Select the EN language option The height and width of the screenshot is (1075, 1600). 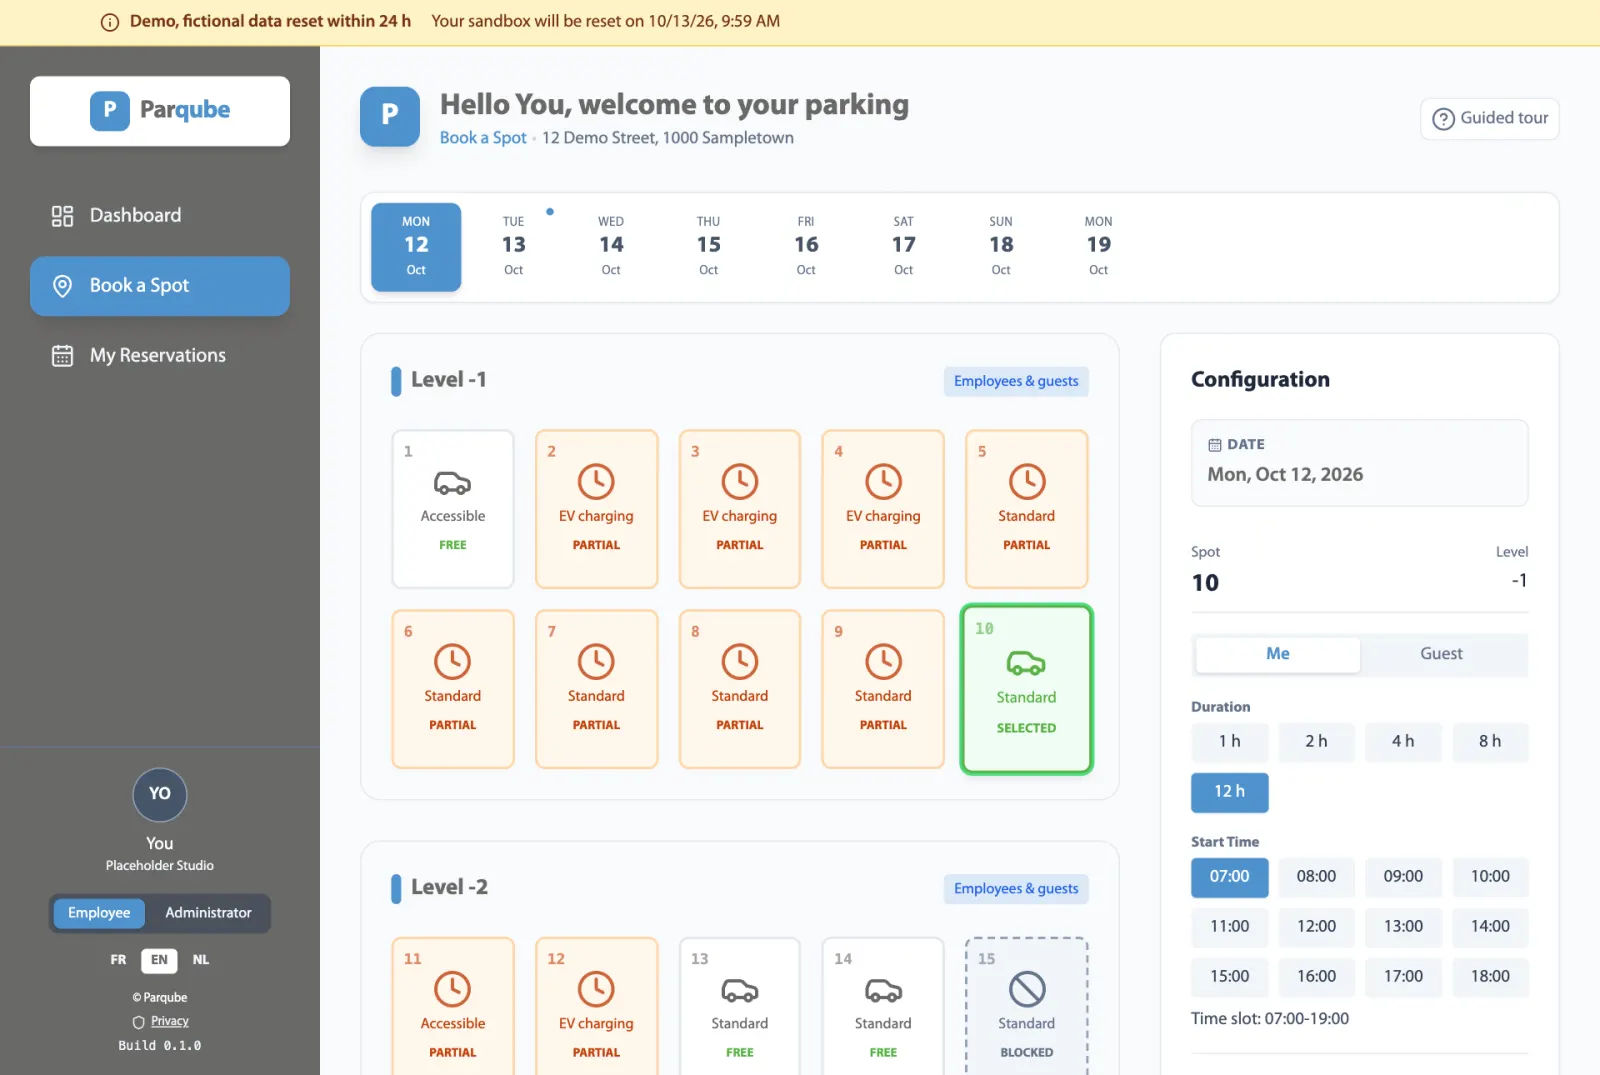tap(159, 960)
